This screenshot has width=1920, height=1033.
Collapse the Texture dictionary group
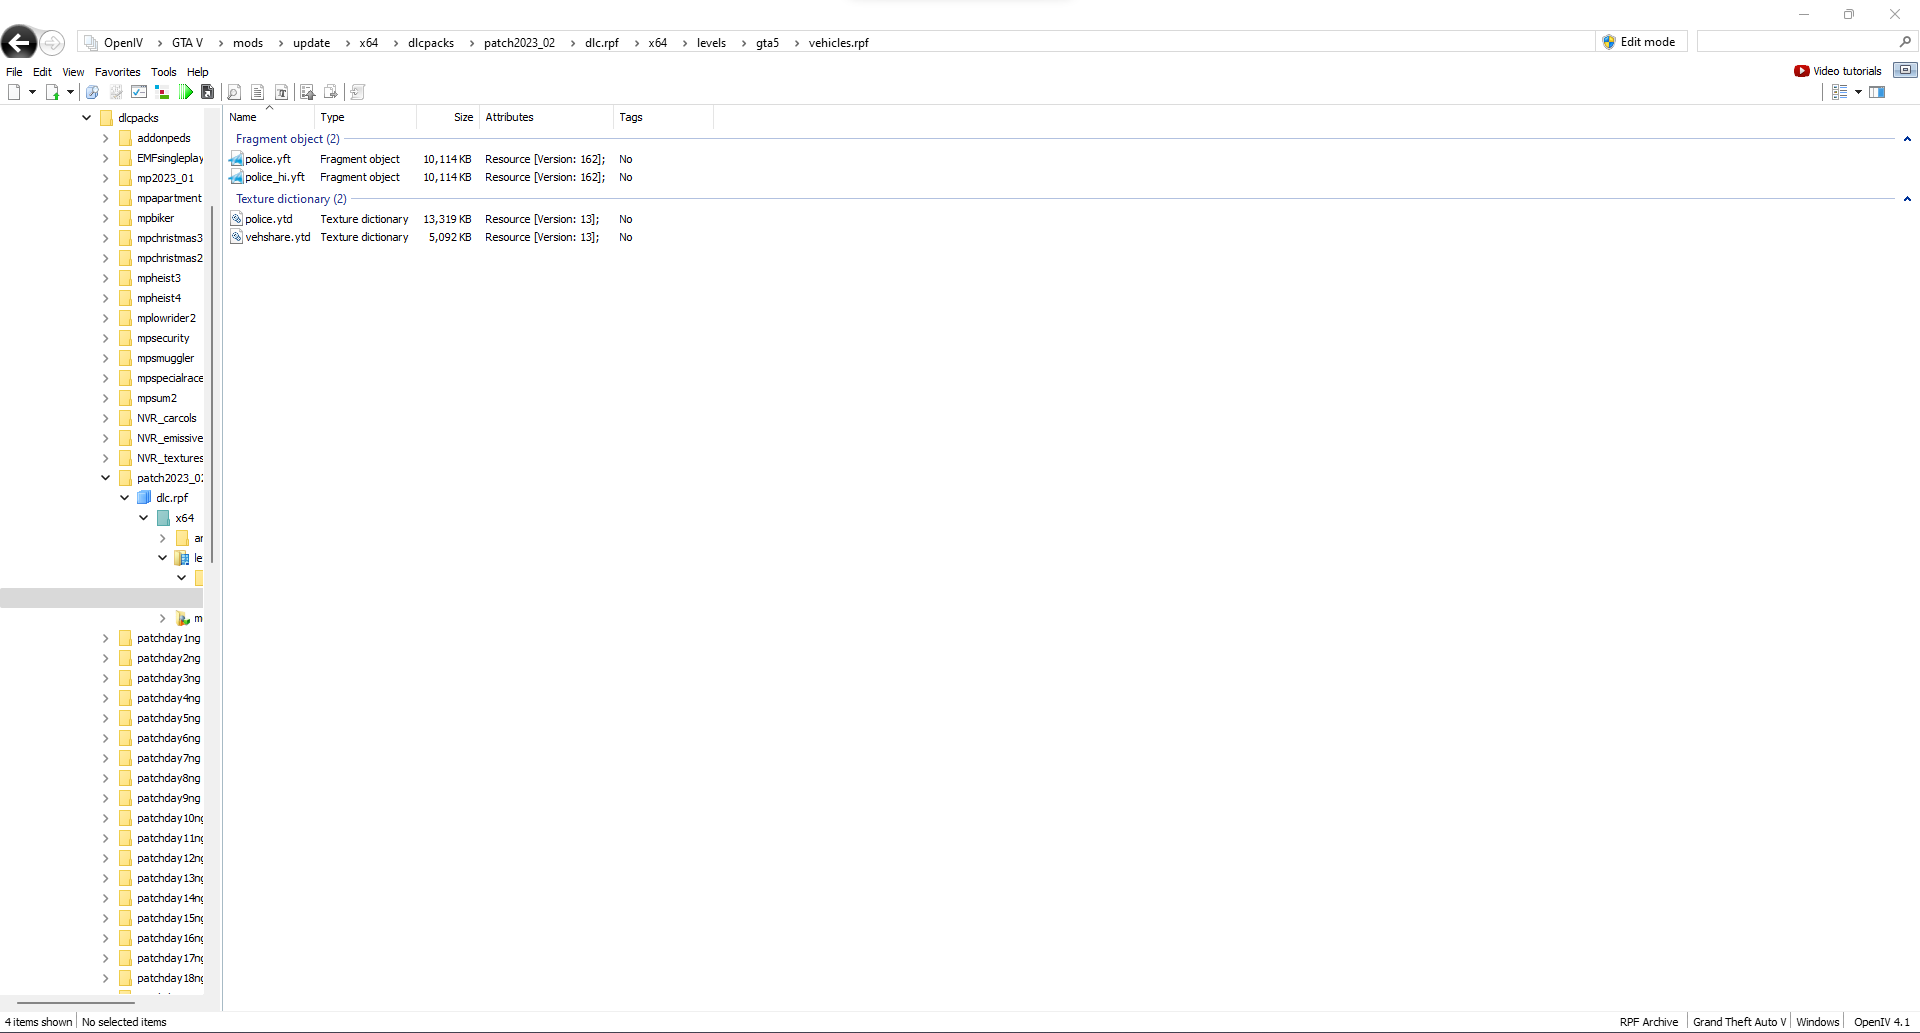pos(1907,199)
